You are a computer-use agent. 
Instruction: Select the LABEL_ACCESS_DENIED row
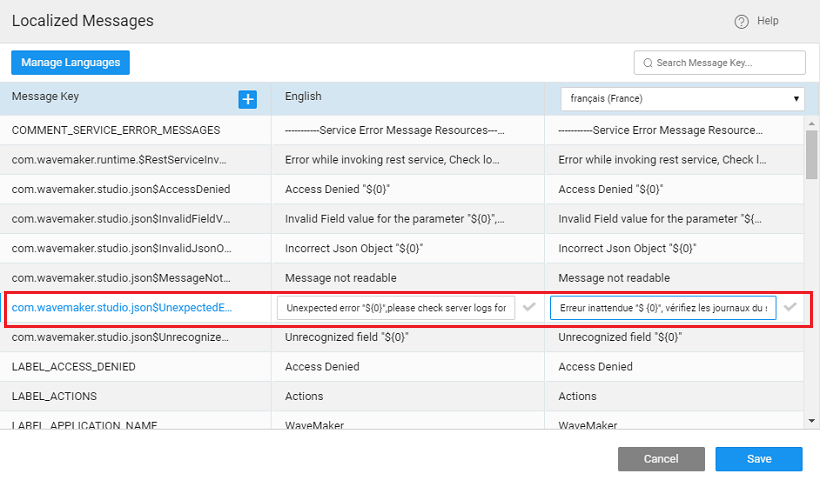[x=74, y=367]
